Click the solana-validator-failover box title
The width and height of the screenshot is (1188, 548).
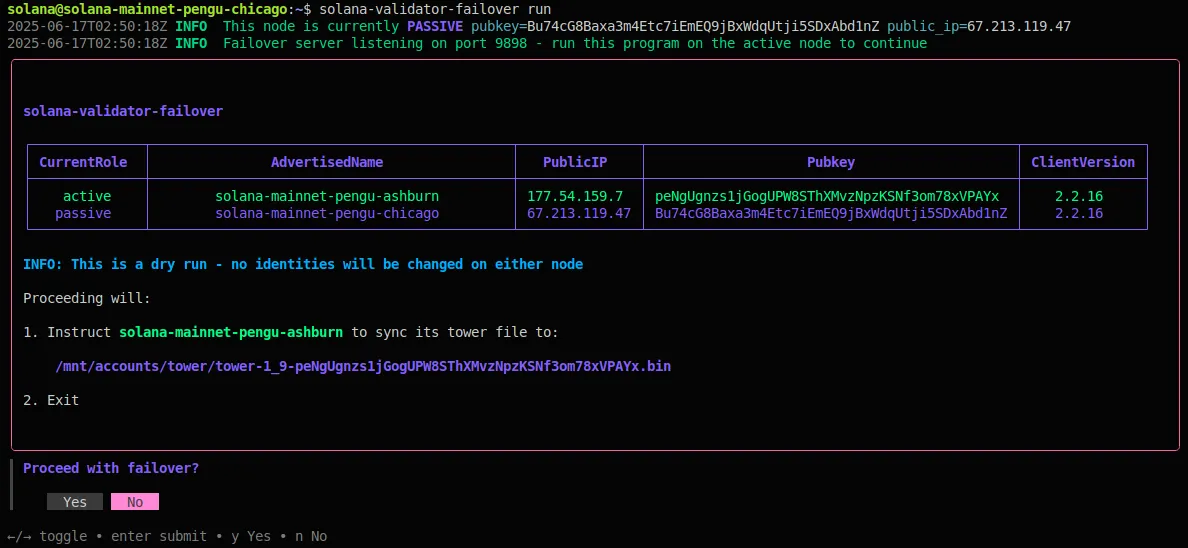[x=123, y=111]
